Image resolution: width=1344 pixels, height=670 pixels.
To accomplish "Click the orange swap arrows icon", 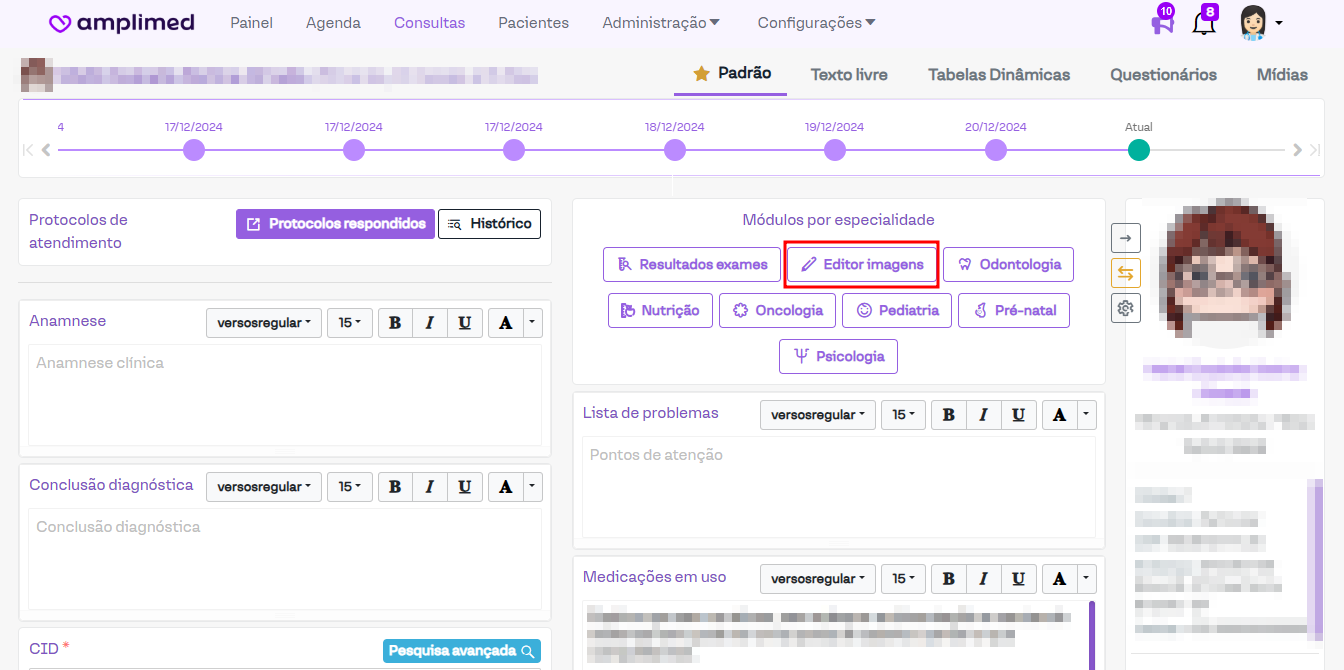I will 1126,273.
